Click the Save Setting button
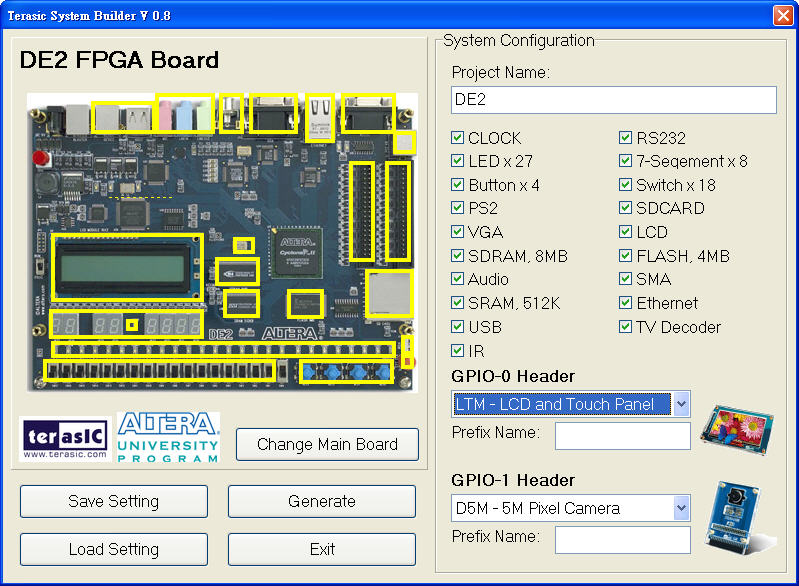 [114, 501]
